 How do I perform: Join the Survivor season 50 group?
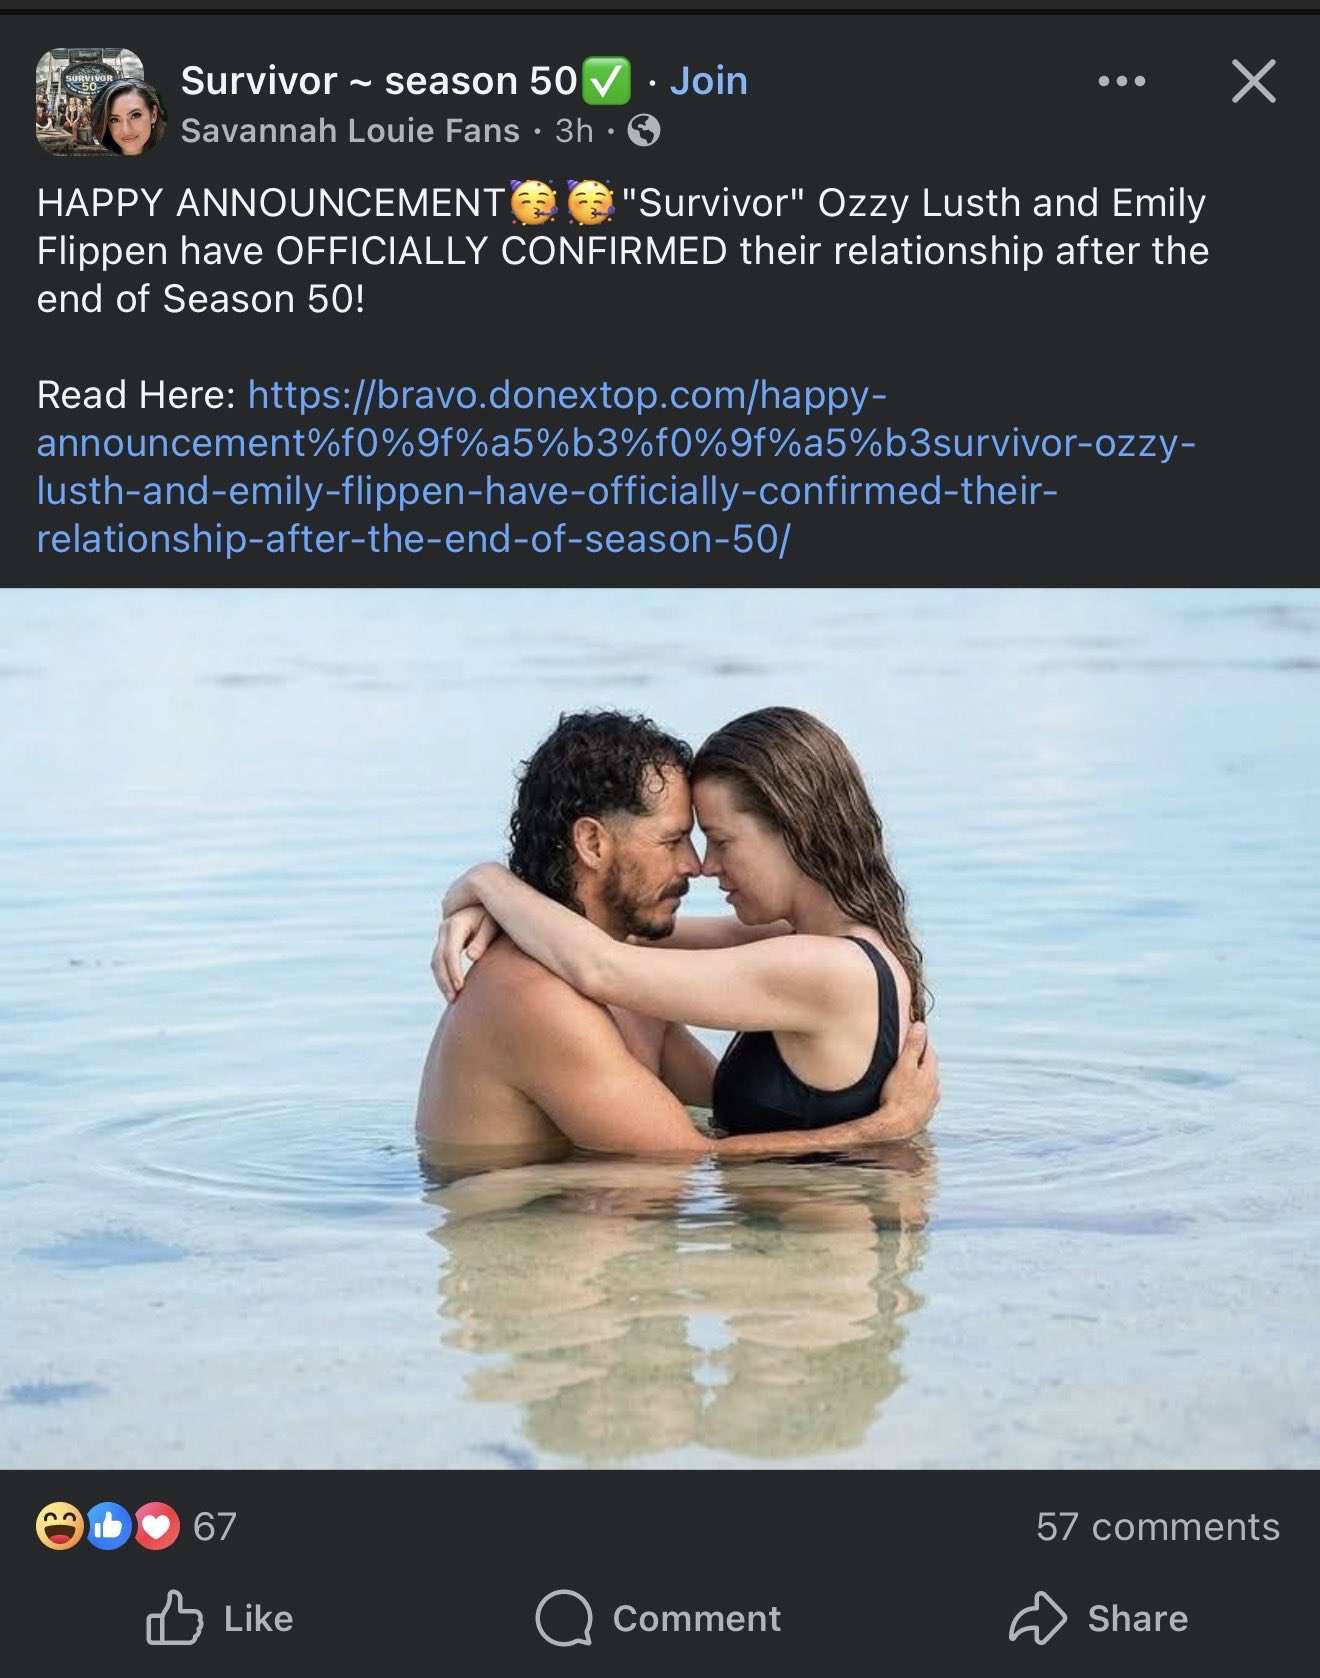pyautogui.click(x=708, y=81)
